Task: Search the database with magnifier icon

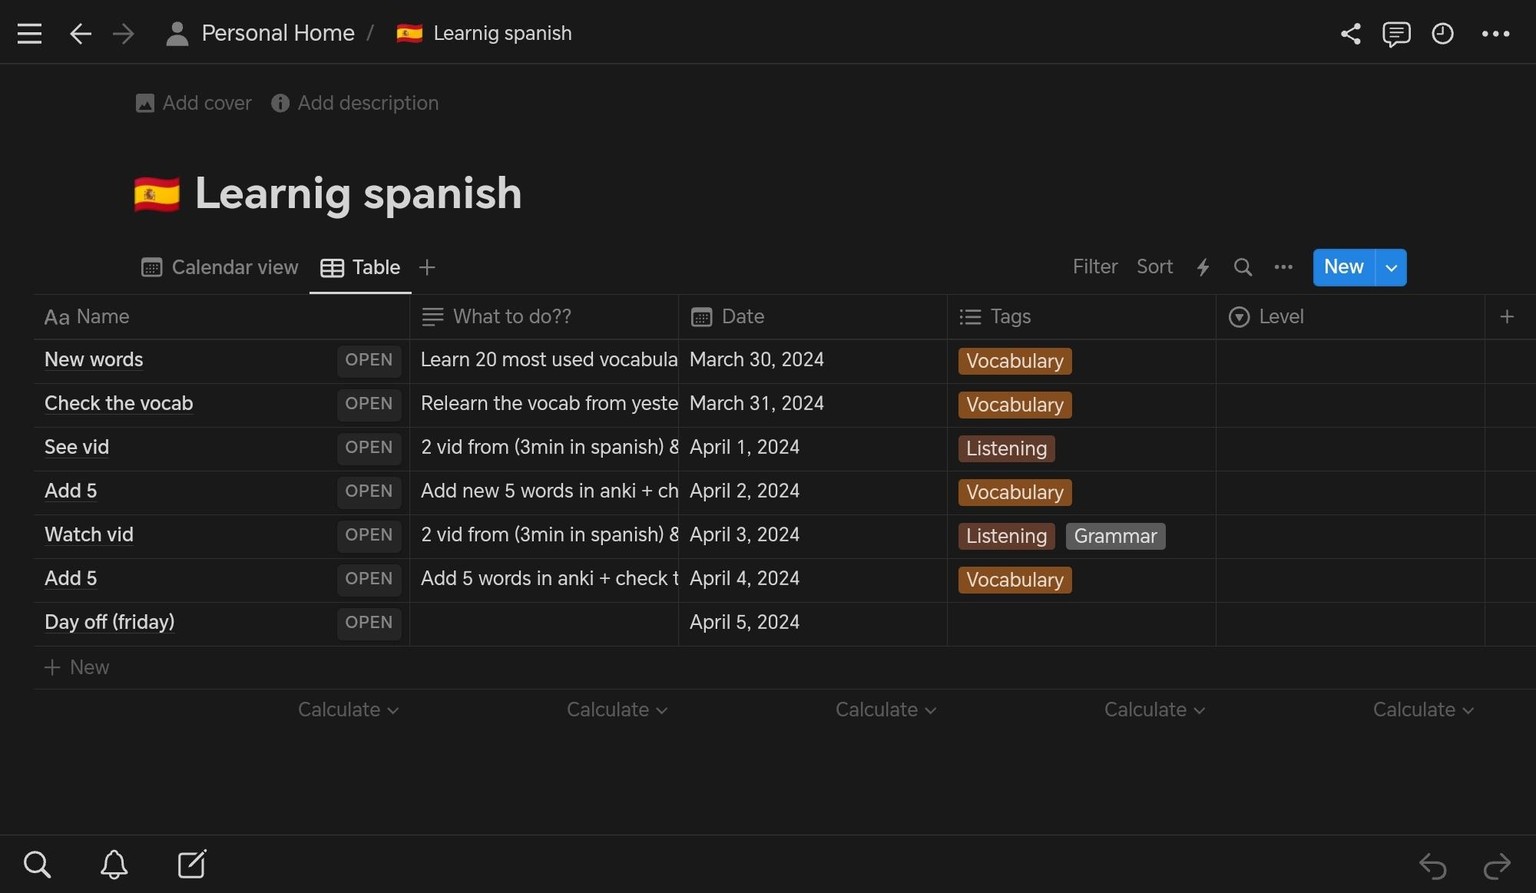Action: click(1243, 267)
